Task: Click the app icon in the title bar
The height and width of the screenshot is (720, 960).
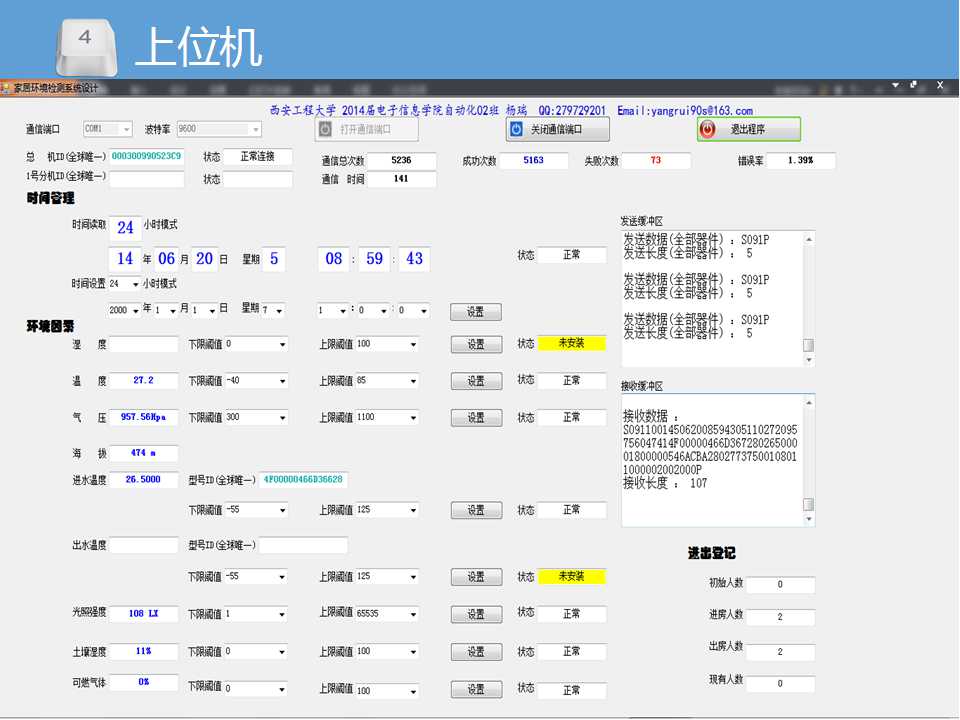Action: (6, 88)
